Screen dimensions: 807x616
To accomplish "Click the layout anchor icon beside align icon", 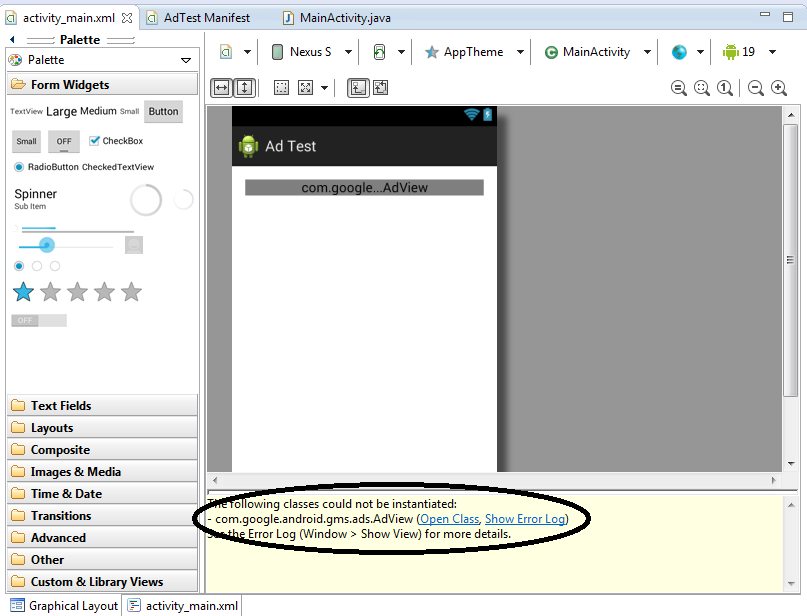I will point(381,88).
